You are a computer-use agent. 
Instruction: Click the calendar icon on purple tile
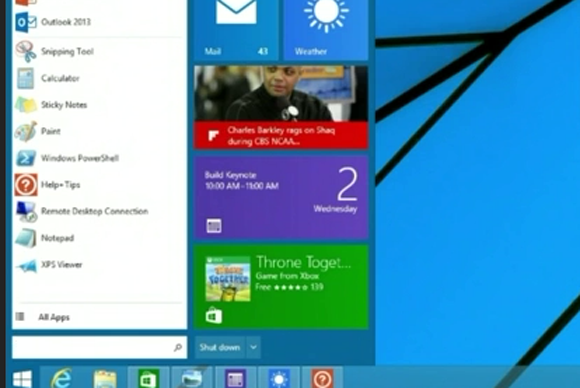[214, 226]
